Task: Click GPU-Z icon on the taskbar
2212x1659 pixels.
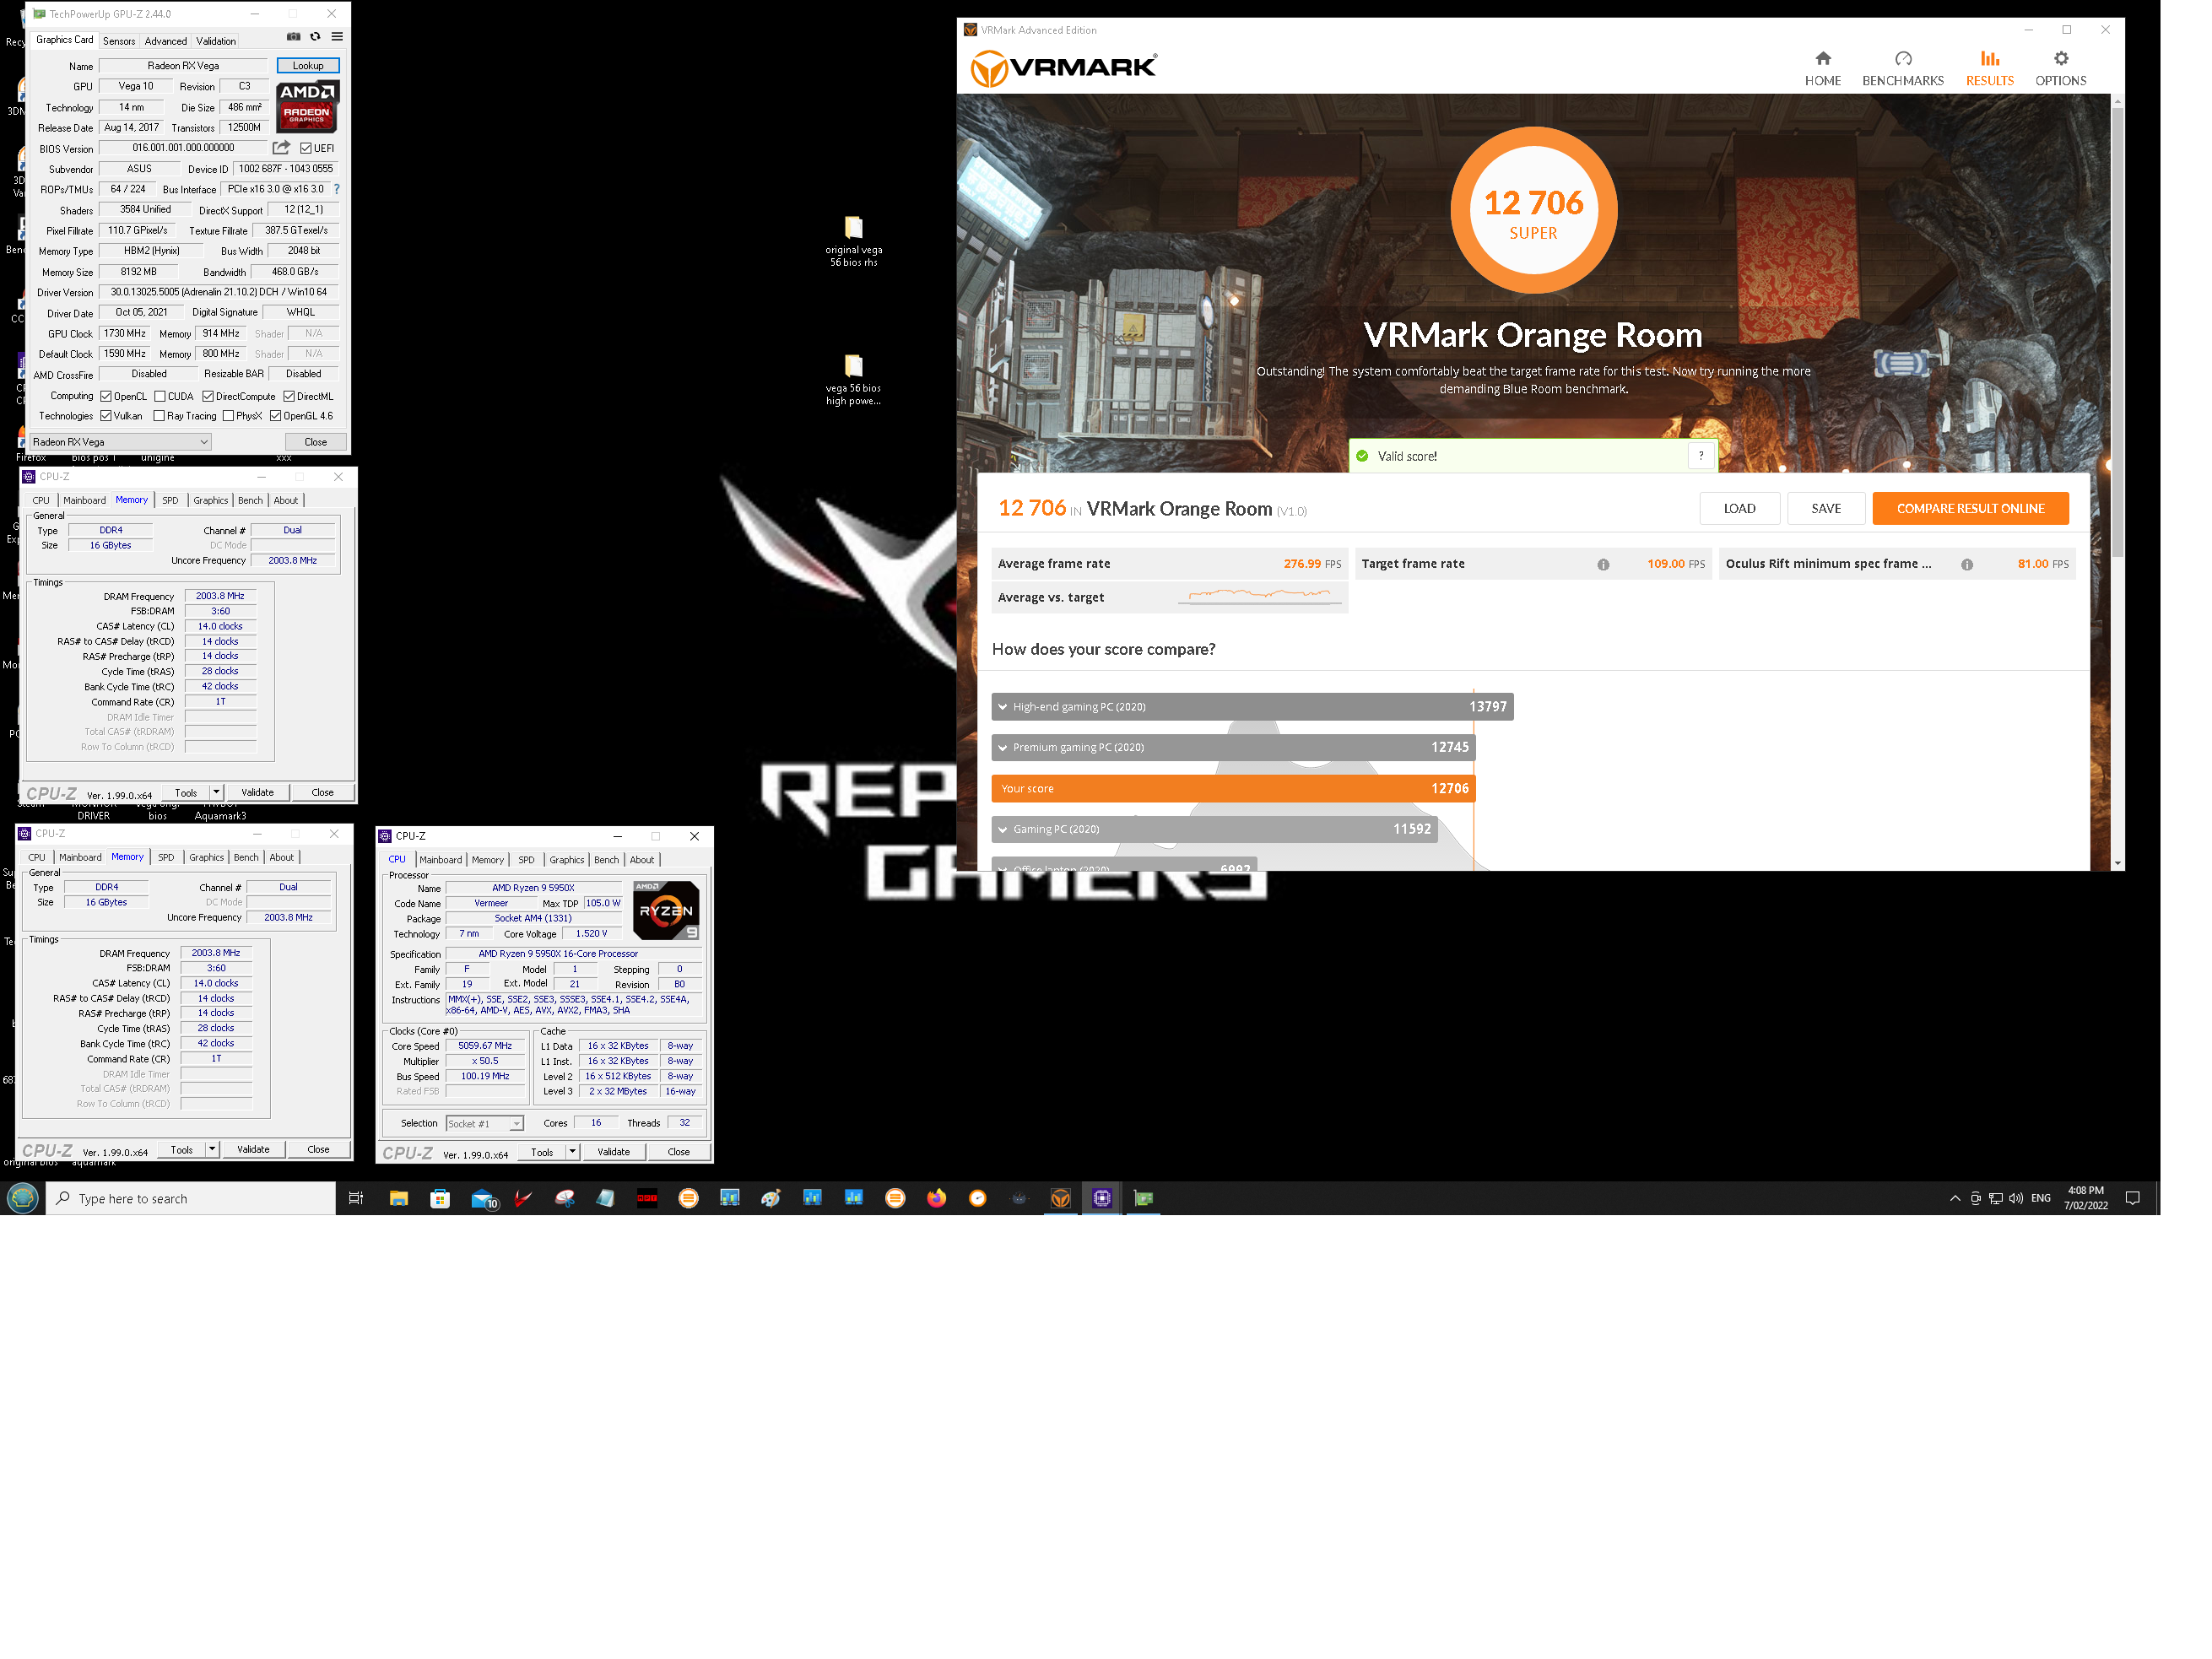Action: (1143, 1198)
